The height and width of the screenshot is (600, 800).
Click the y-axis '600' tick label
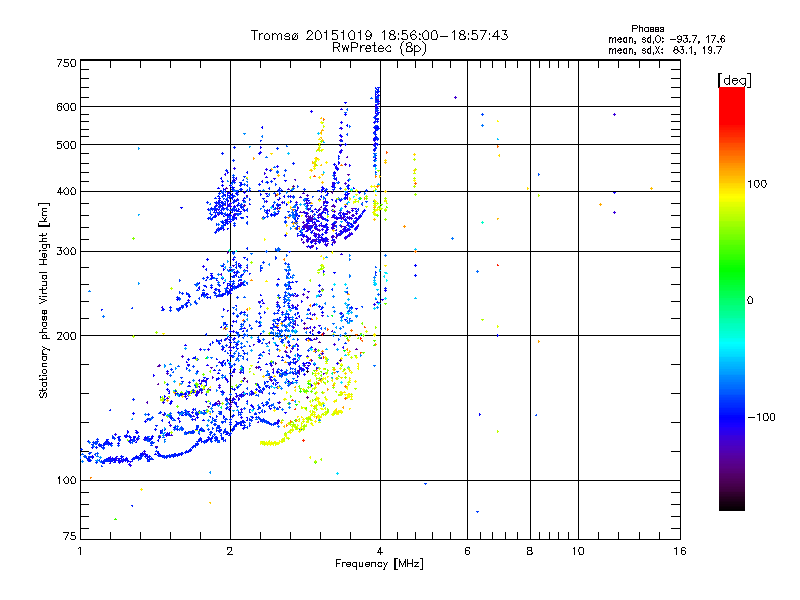66,107
